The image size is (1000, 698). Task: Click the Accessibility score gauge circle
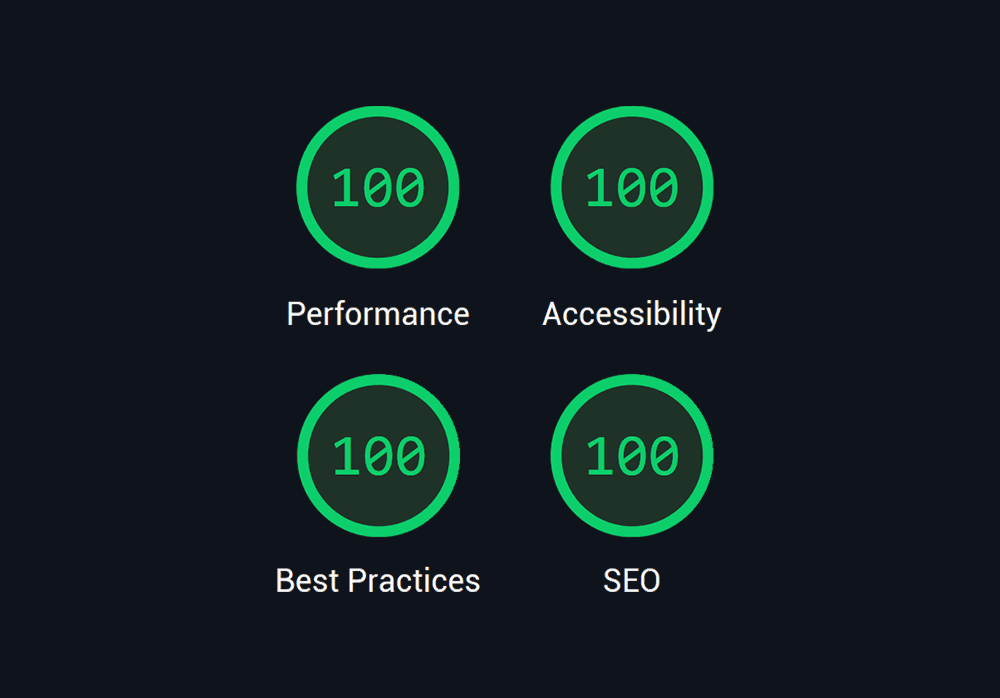(x=632, y=187)
